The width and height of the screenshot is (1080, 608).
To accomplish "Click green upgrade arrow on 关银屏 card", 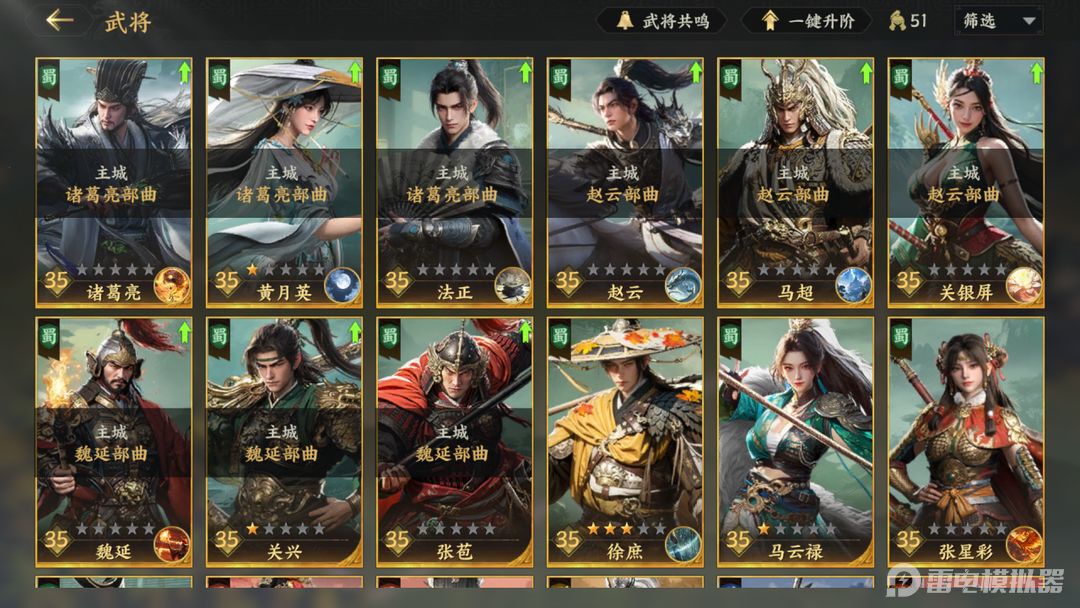I will click(1037, 72).
